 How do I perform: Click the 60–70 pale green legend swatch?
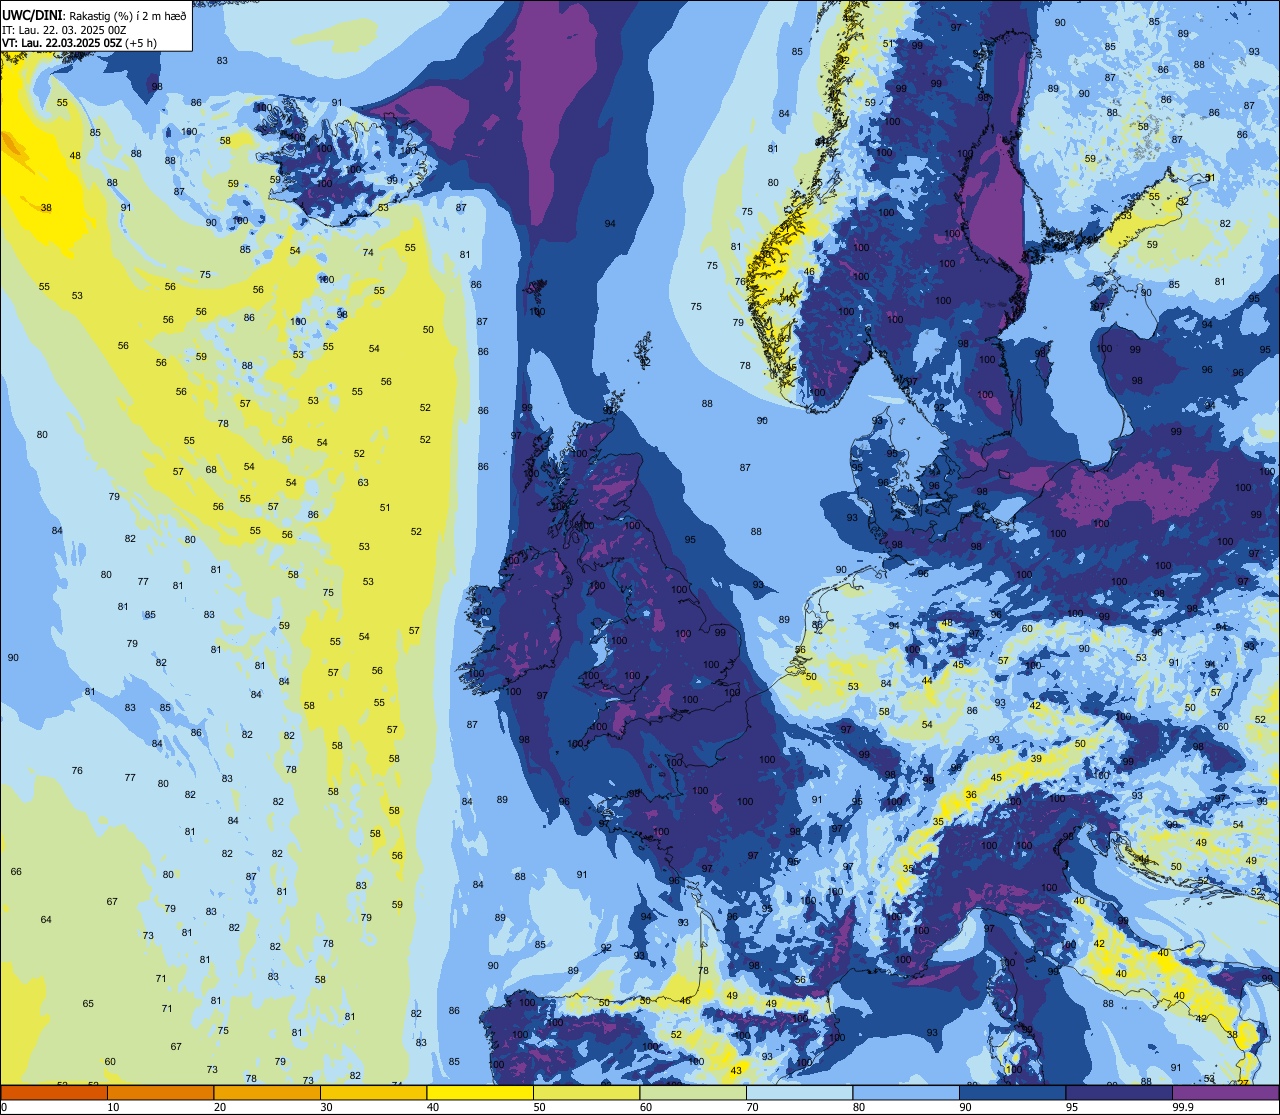(x=693, y=1092)
